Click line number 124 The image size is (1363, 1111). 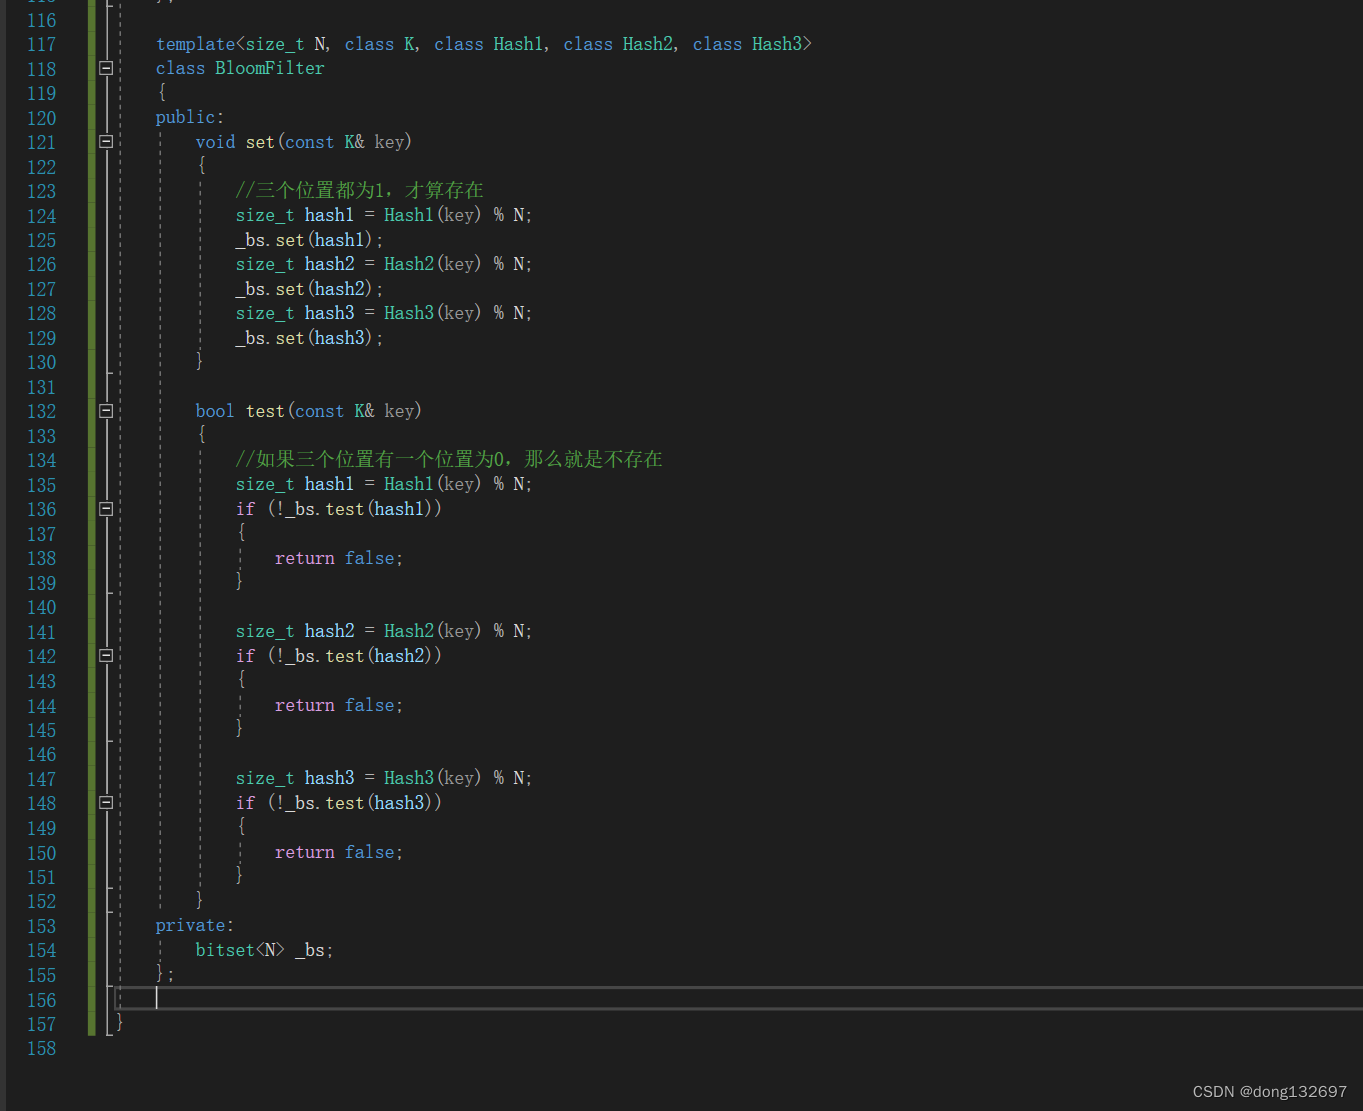(x=42, y=216)
